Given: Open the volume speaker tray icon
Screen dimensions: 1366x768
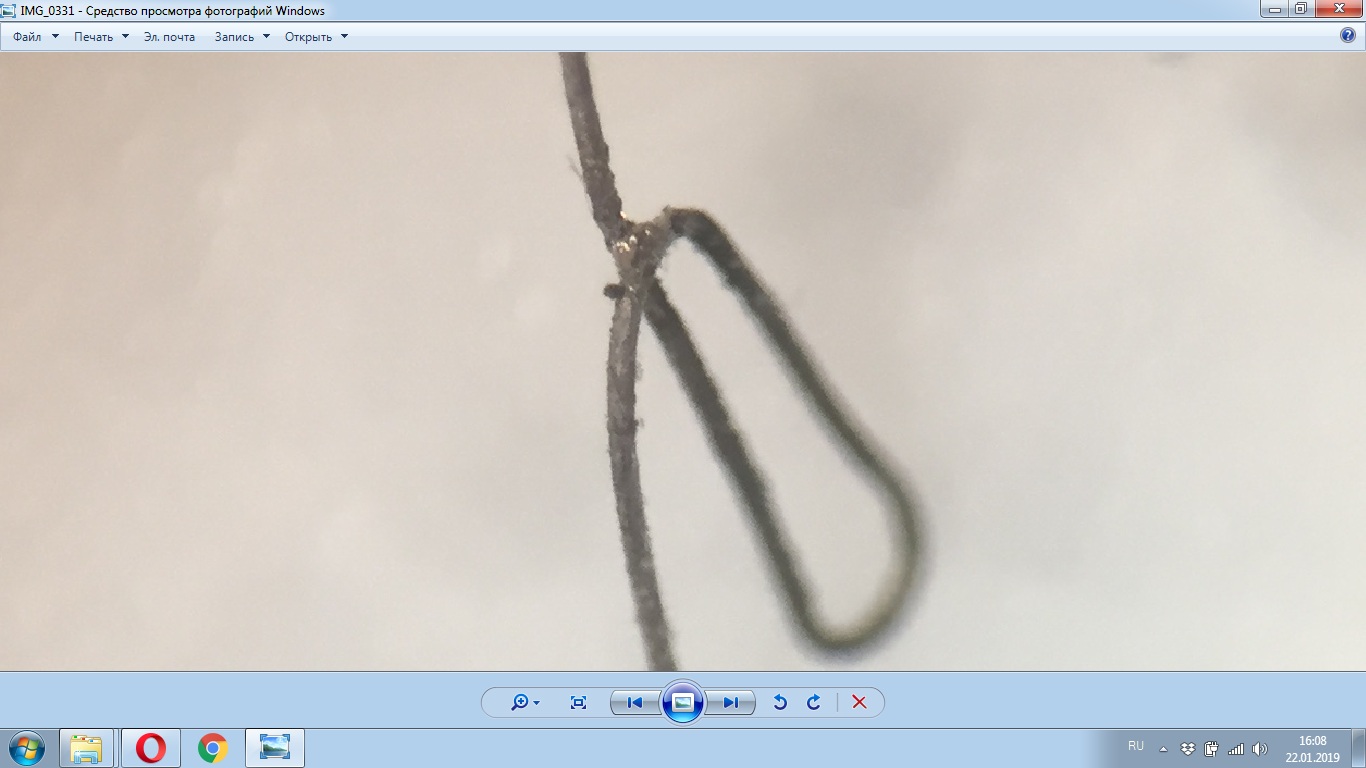Looking at the screenshot, I should pyautogui.click(x=1260, y=748).
